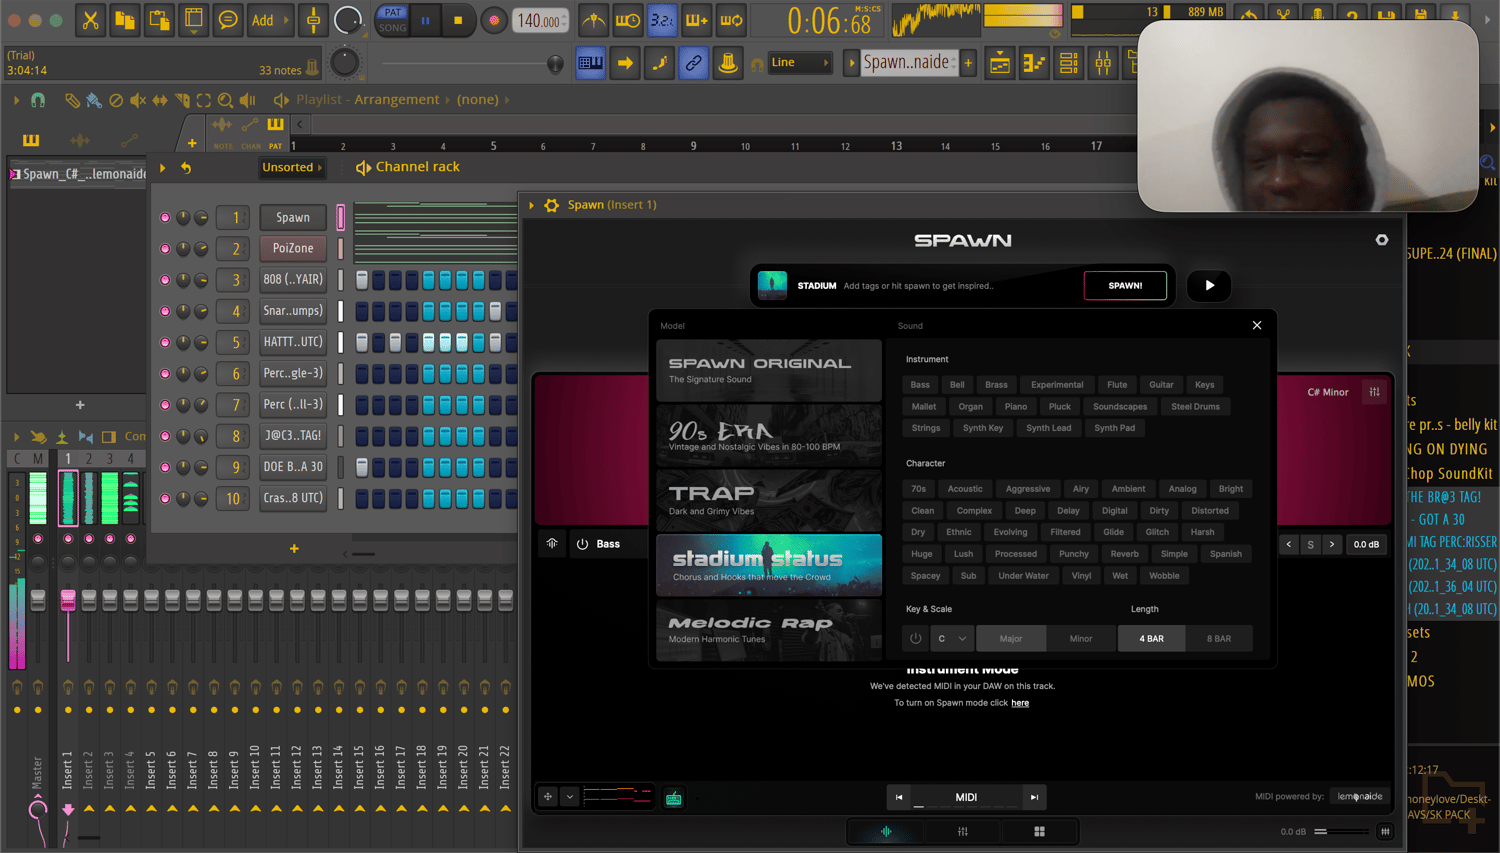The image size is (1500, 853).
Task: Open the Playlist view icon
Action: click(1000, 64)
